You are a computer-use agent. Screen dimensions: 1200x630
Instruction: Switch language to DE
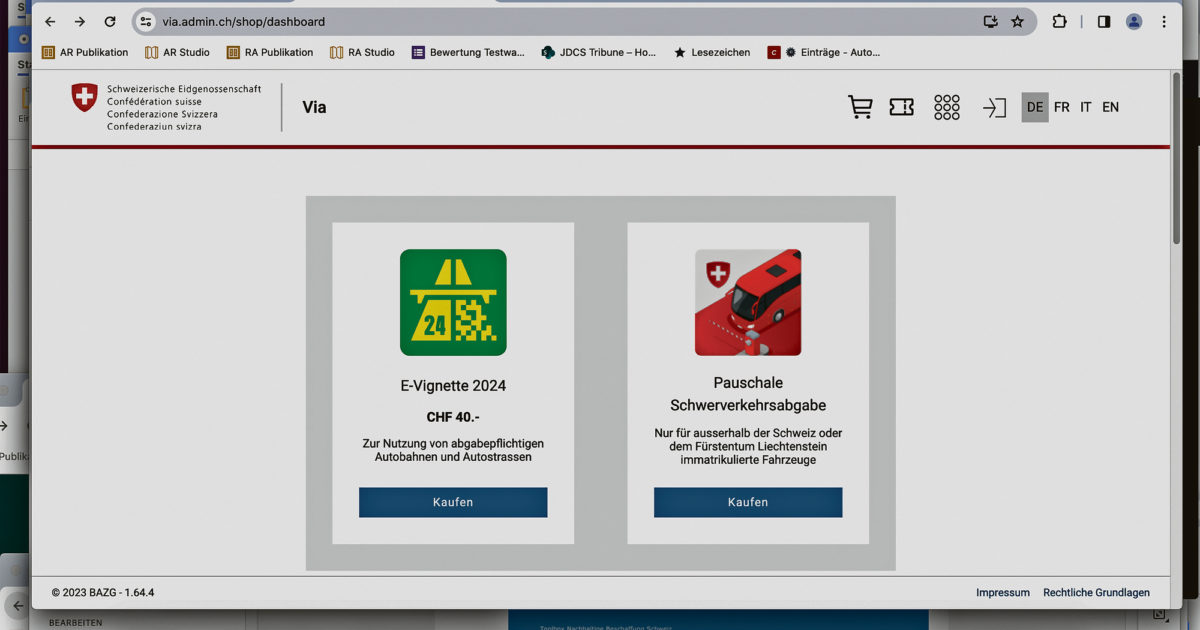pos(1035,107)
